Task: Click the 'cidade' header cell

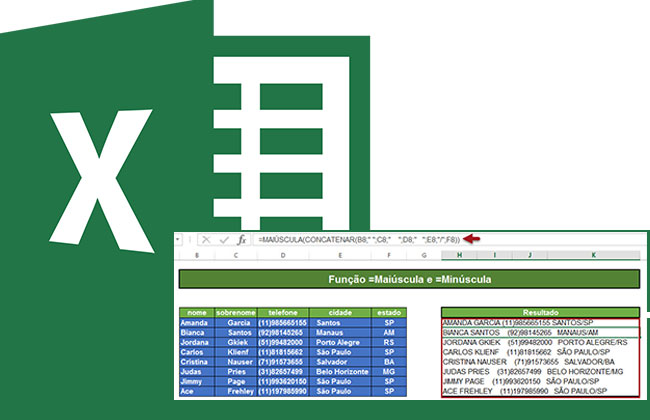Action: (x=340, y=313)
